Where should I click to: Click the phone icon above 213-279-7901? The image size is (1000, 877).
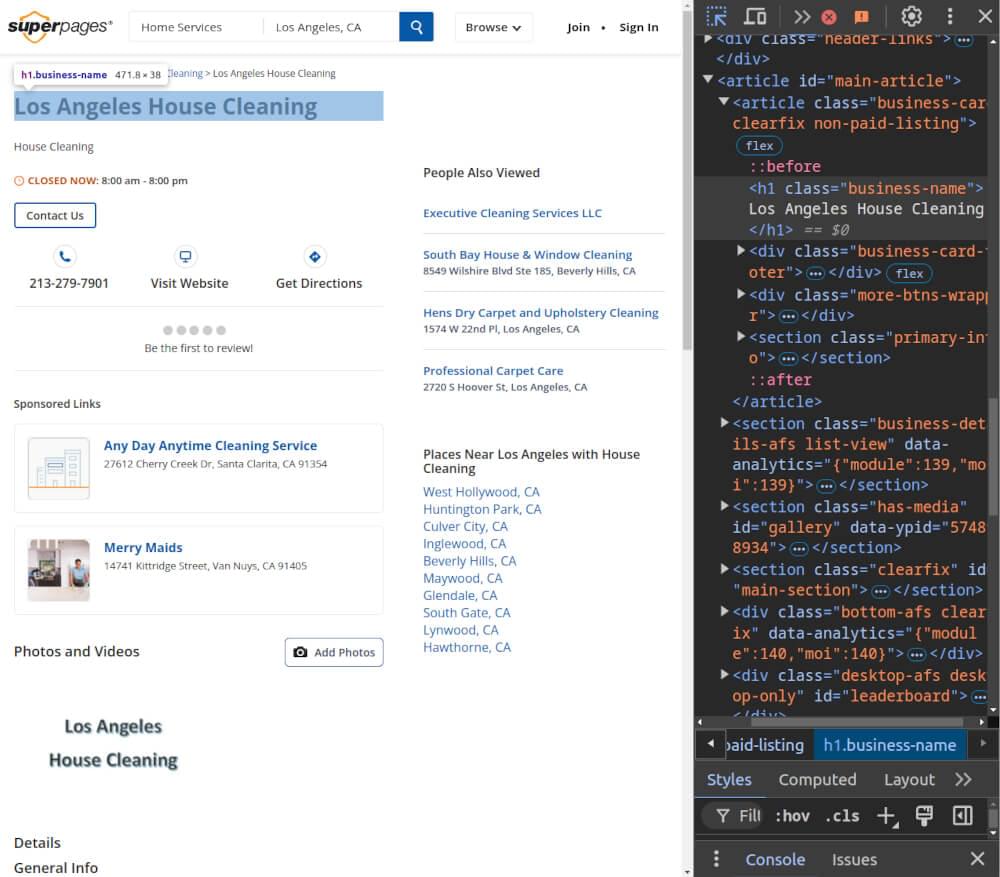[65, 257]
